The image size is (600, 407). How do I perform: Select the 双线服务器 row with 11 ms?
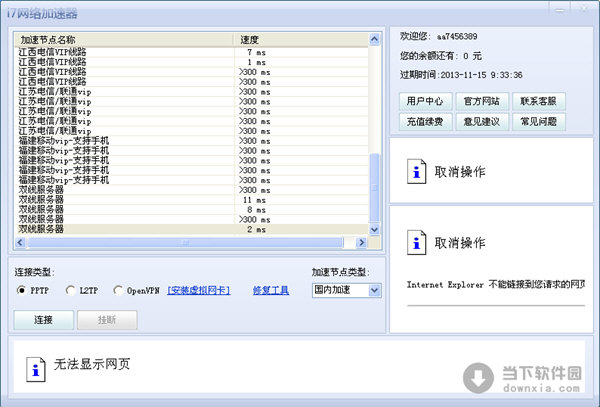[x=192, y=200]
